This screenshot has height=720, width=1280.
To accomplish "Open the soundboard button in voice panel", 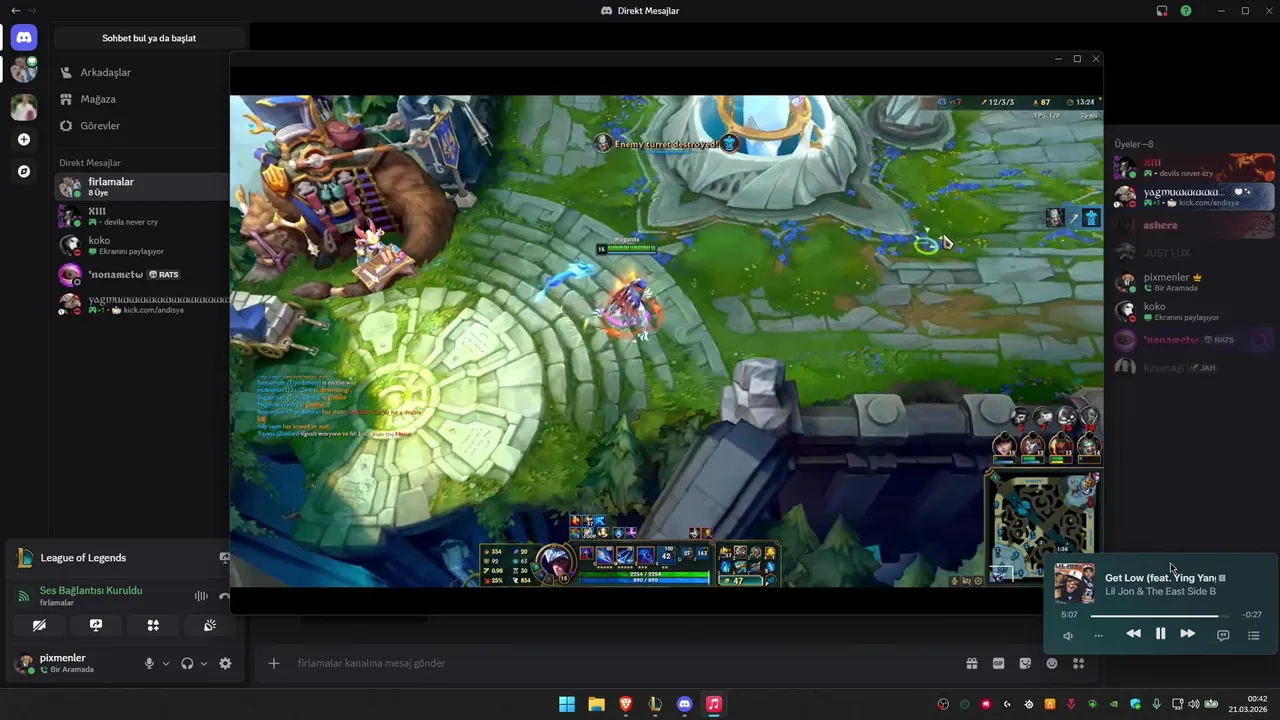I will (x=210, y=625).
